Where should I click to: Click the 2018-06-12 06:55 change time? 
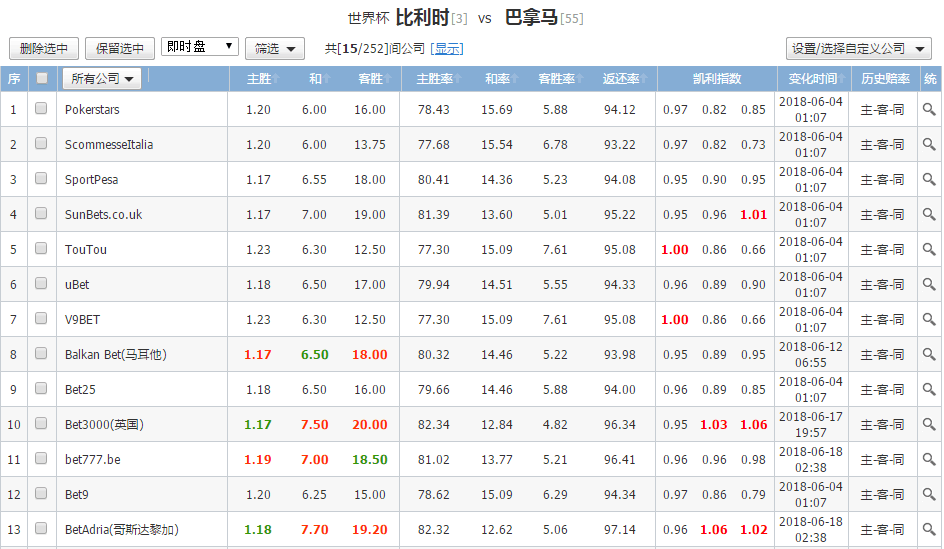810,355
